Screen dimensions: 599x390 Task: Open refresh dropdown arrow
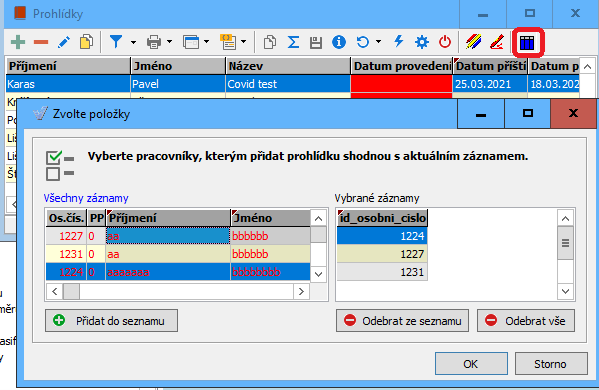click(378, 42)
